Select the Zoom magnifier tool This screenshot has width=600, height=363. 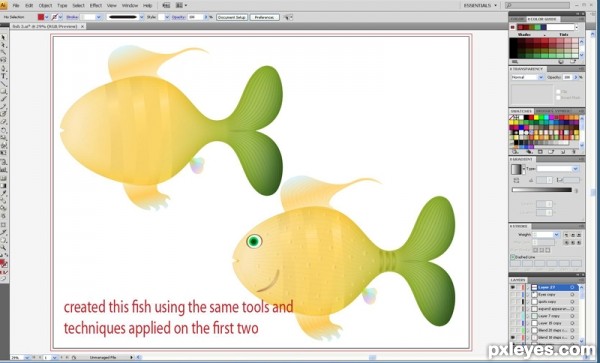pyautogui.click(x=3, y=248)
